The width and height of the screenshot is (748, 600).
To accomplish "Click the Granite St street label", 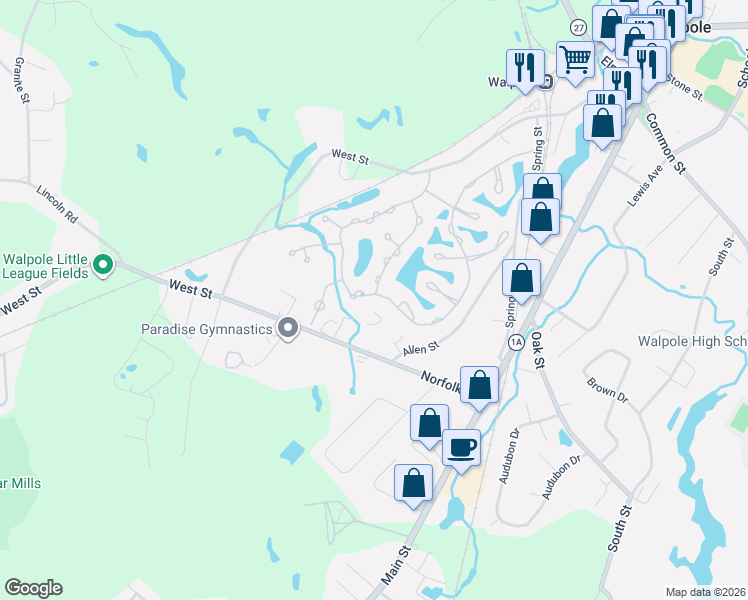I will click(x=22, y=80).
